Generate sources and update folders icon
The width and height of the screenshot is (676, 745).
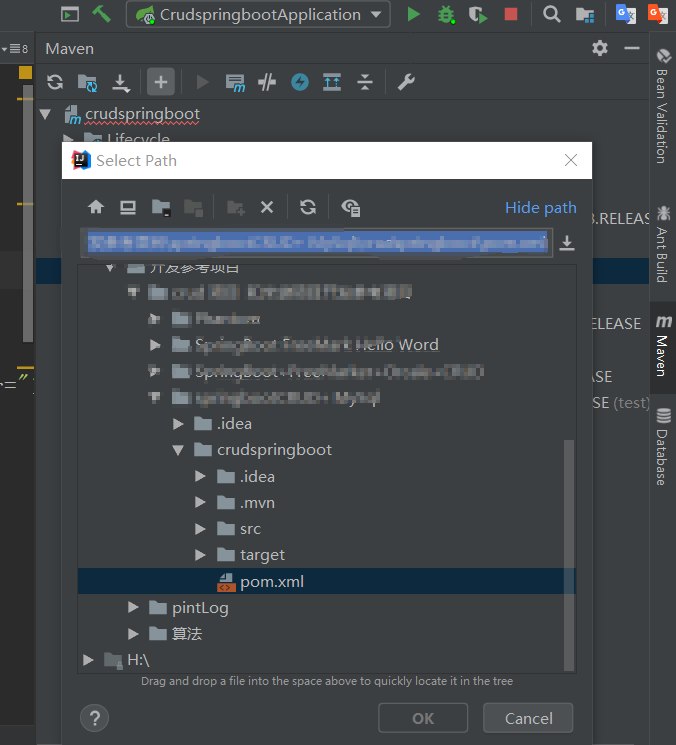87,83
